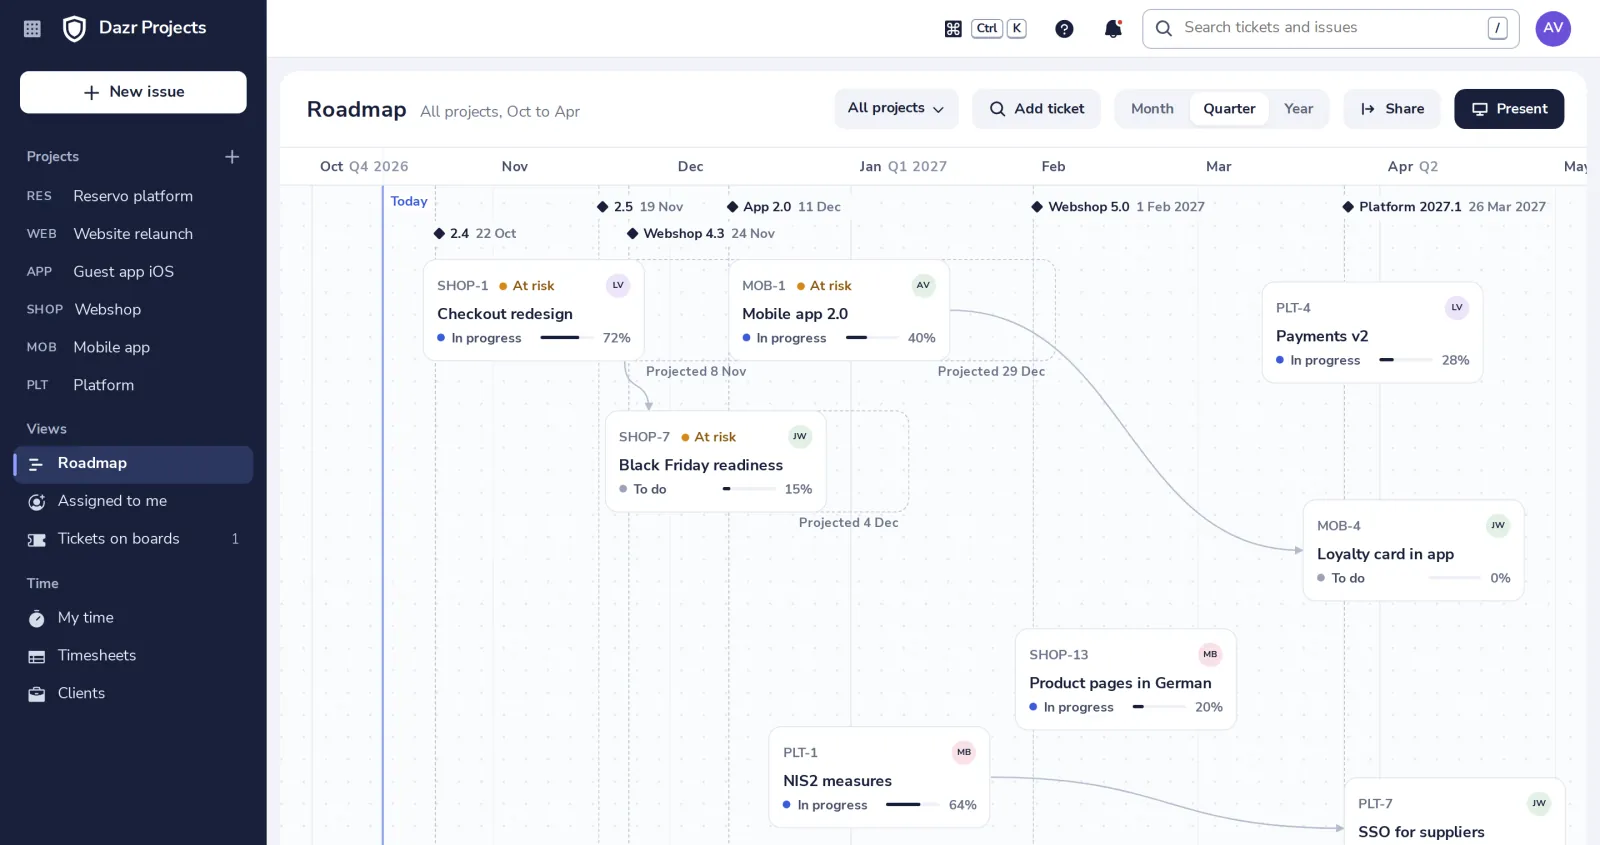Click the New issue button
Screen dimensions: 1600x845
[x=133, y=92]
